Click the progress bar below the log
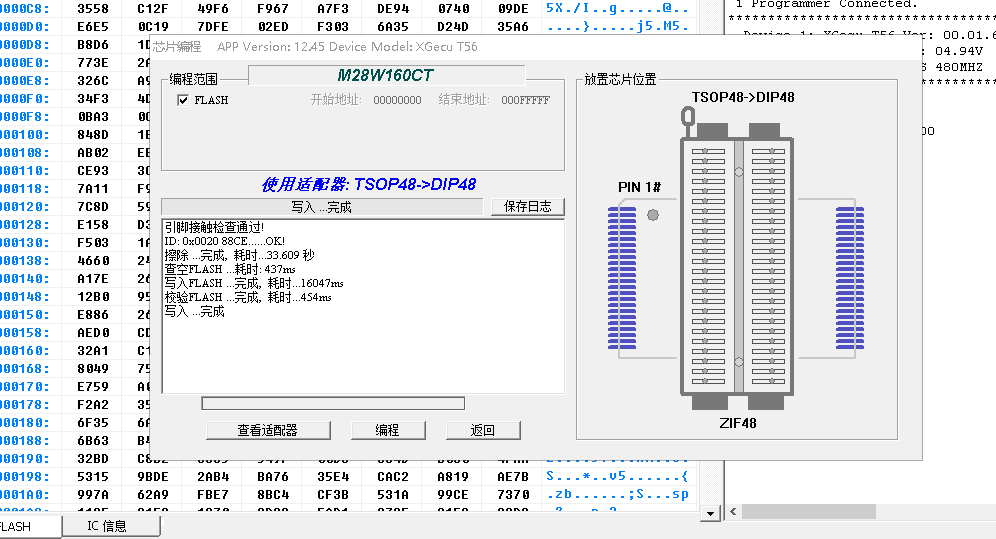Screen dimensions: 996x539 pos(333,404)
